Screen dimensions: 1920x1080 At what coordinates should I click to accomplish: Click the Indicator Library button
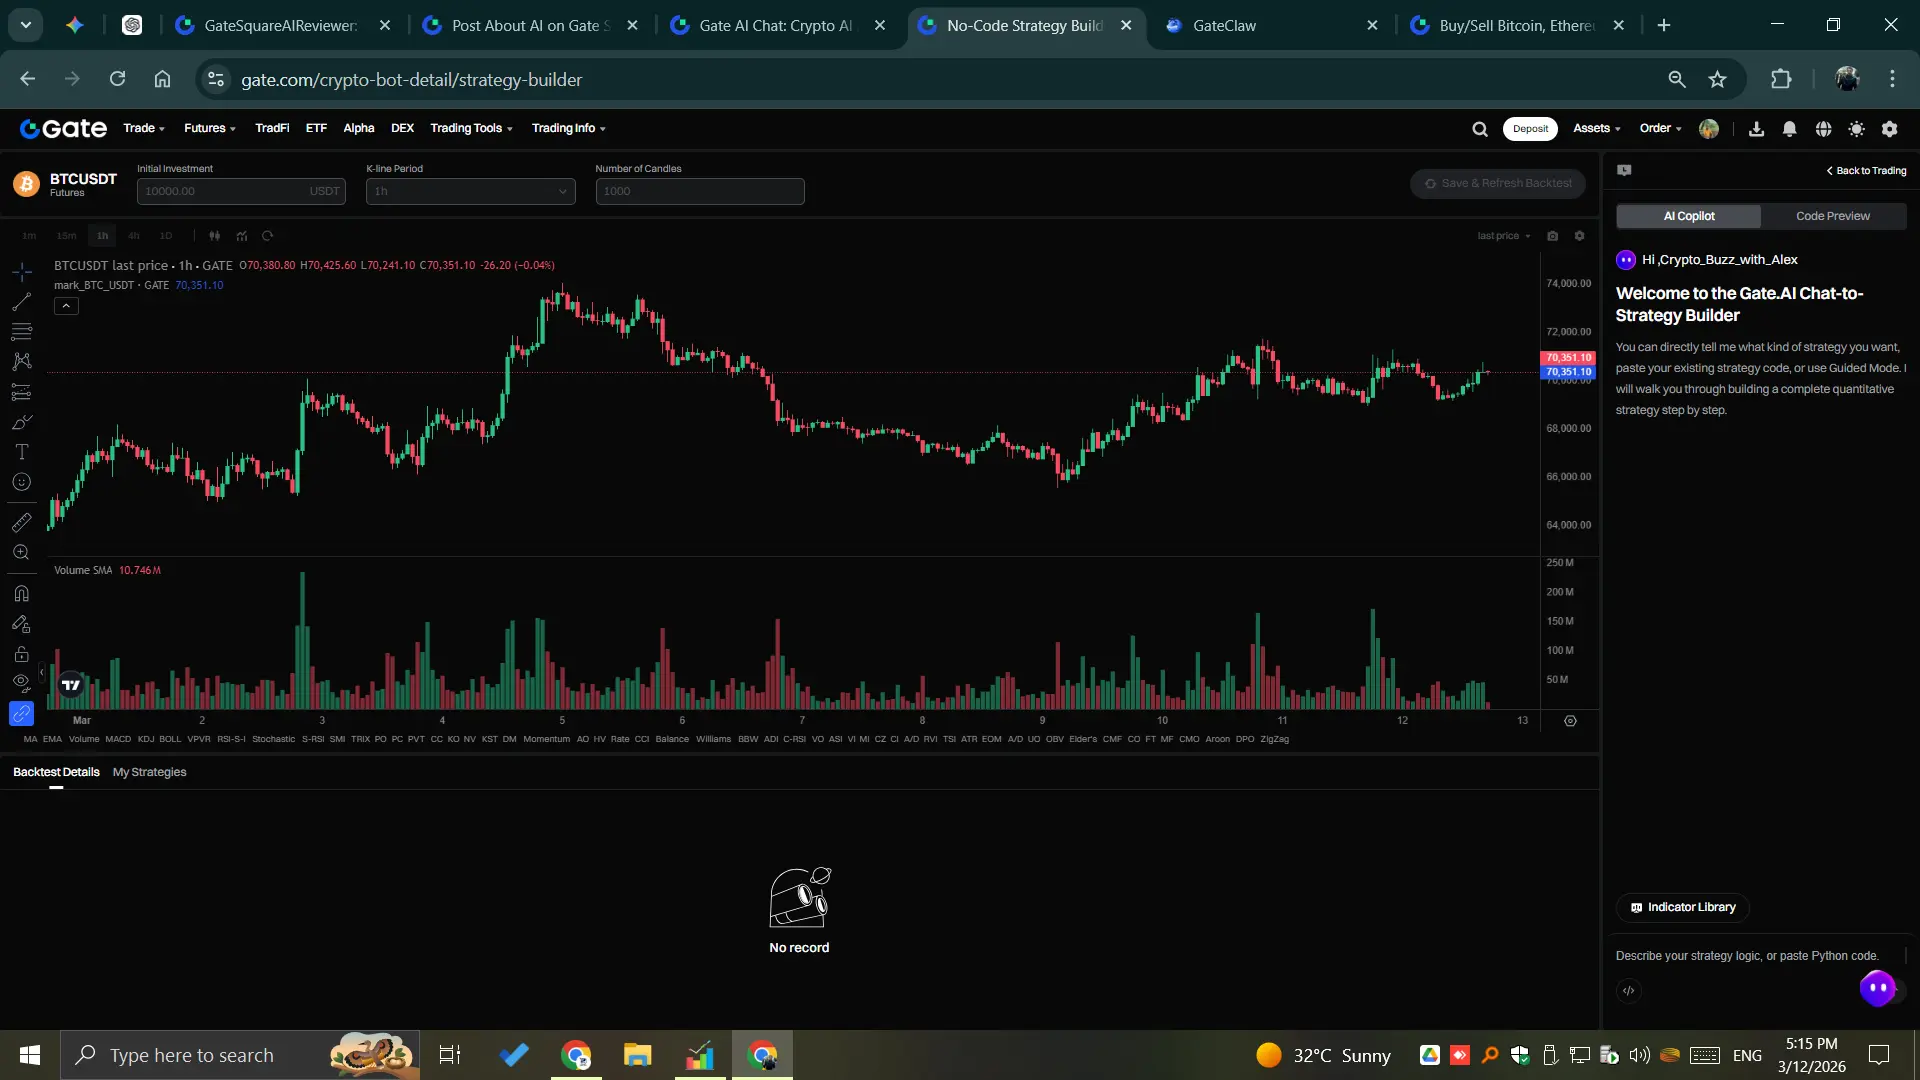[x=1682, y=907]
